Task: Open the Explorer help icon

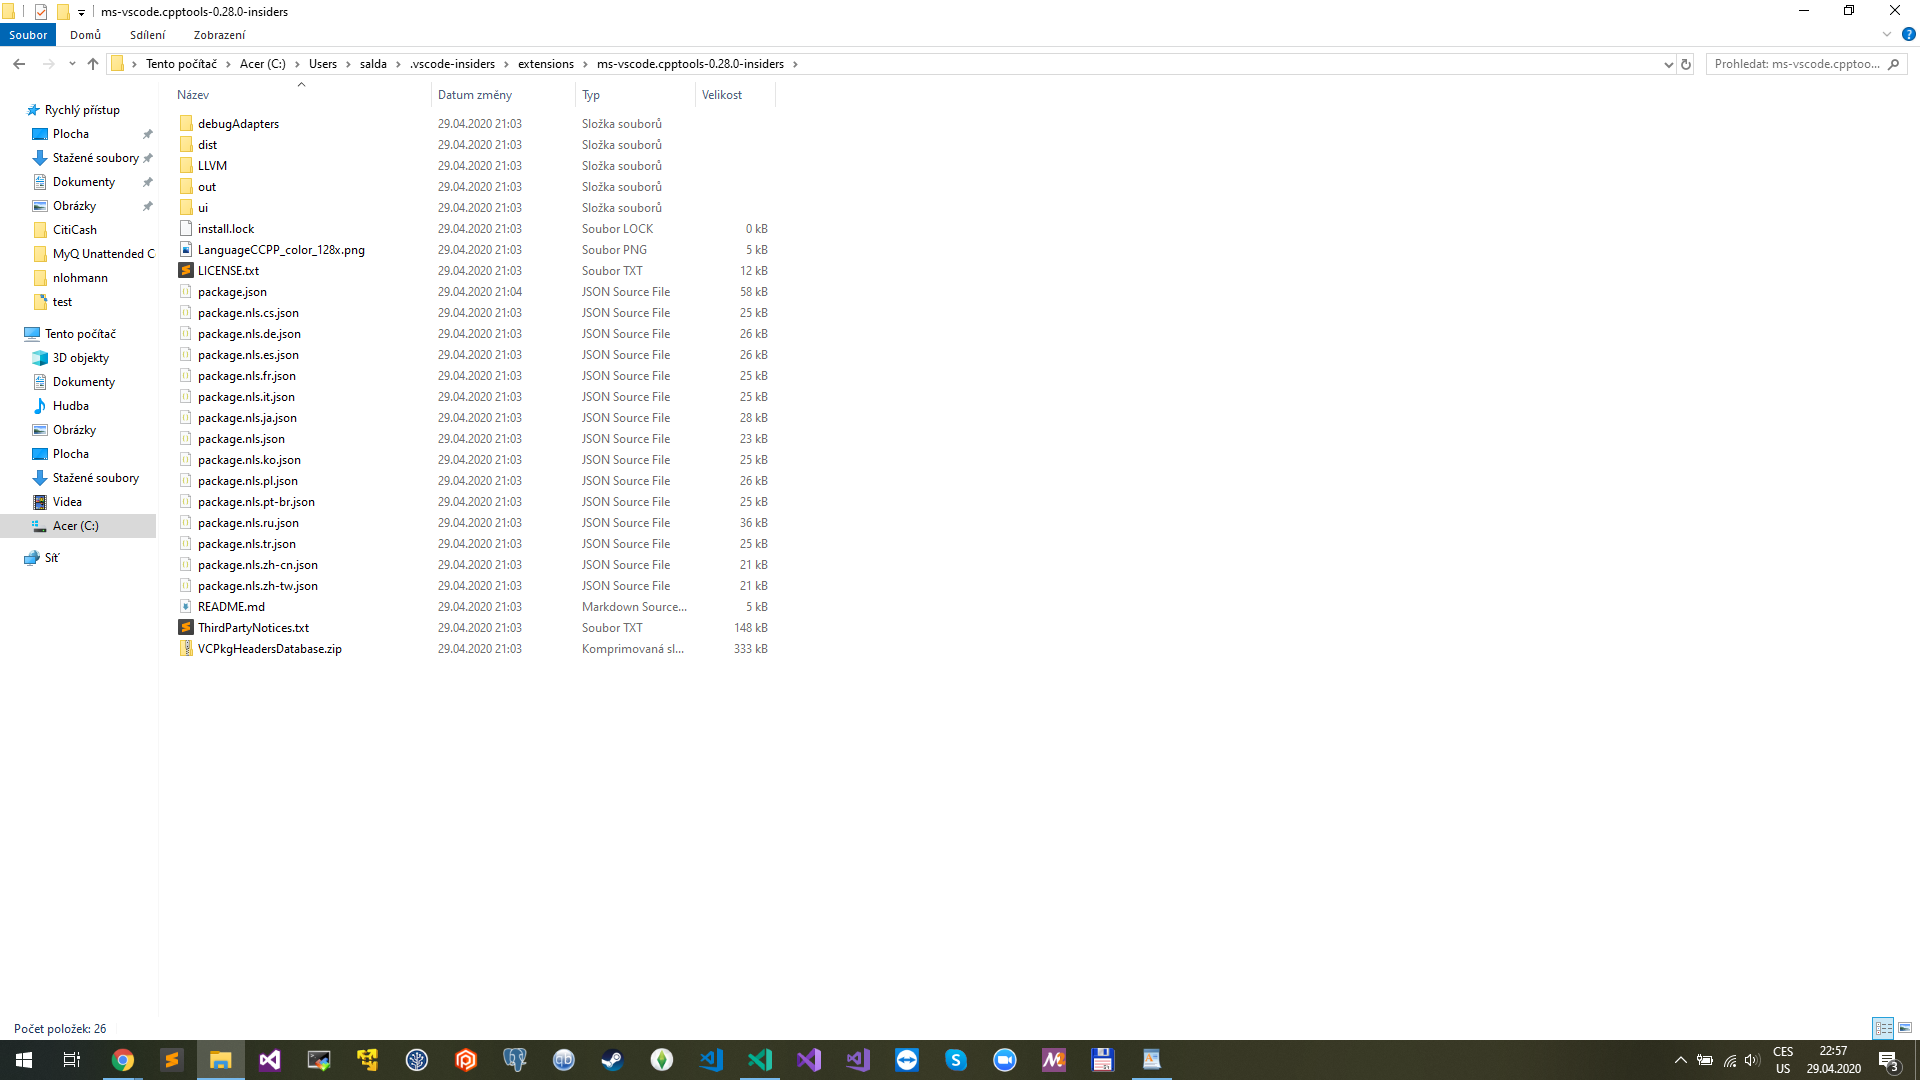Action: click(1908, 35)
